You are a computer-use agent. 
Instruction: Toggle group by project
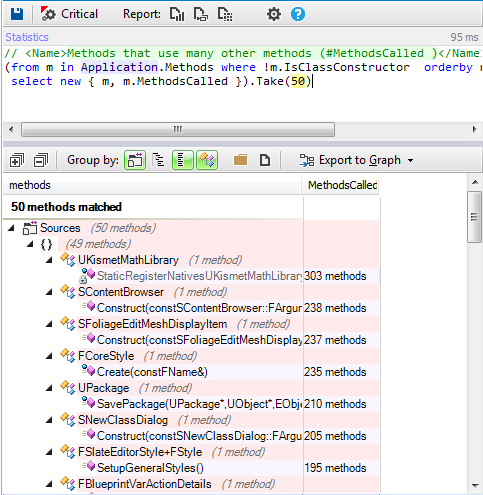pyautogui.click(x=135, y=160)
